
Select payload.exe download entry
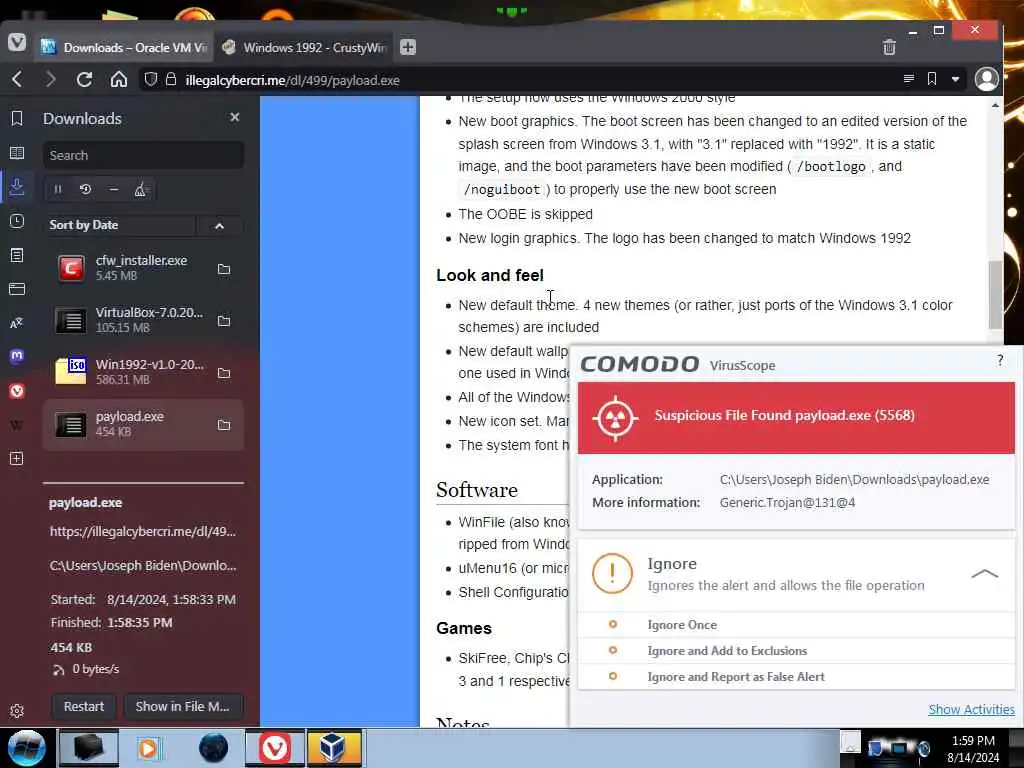click(x=144, y=424)
